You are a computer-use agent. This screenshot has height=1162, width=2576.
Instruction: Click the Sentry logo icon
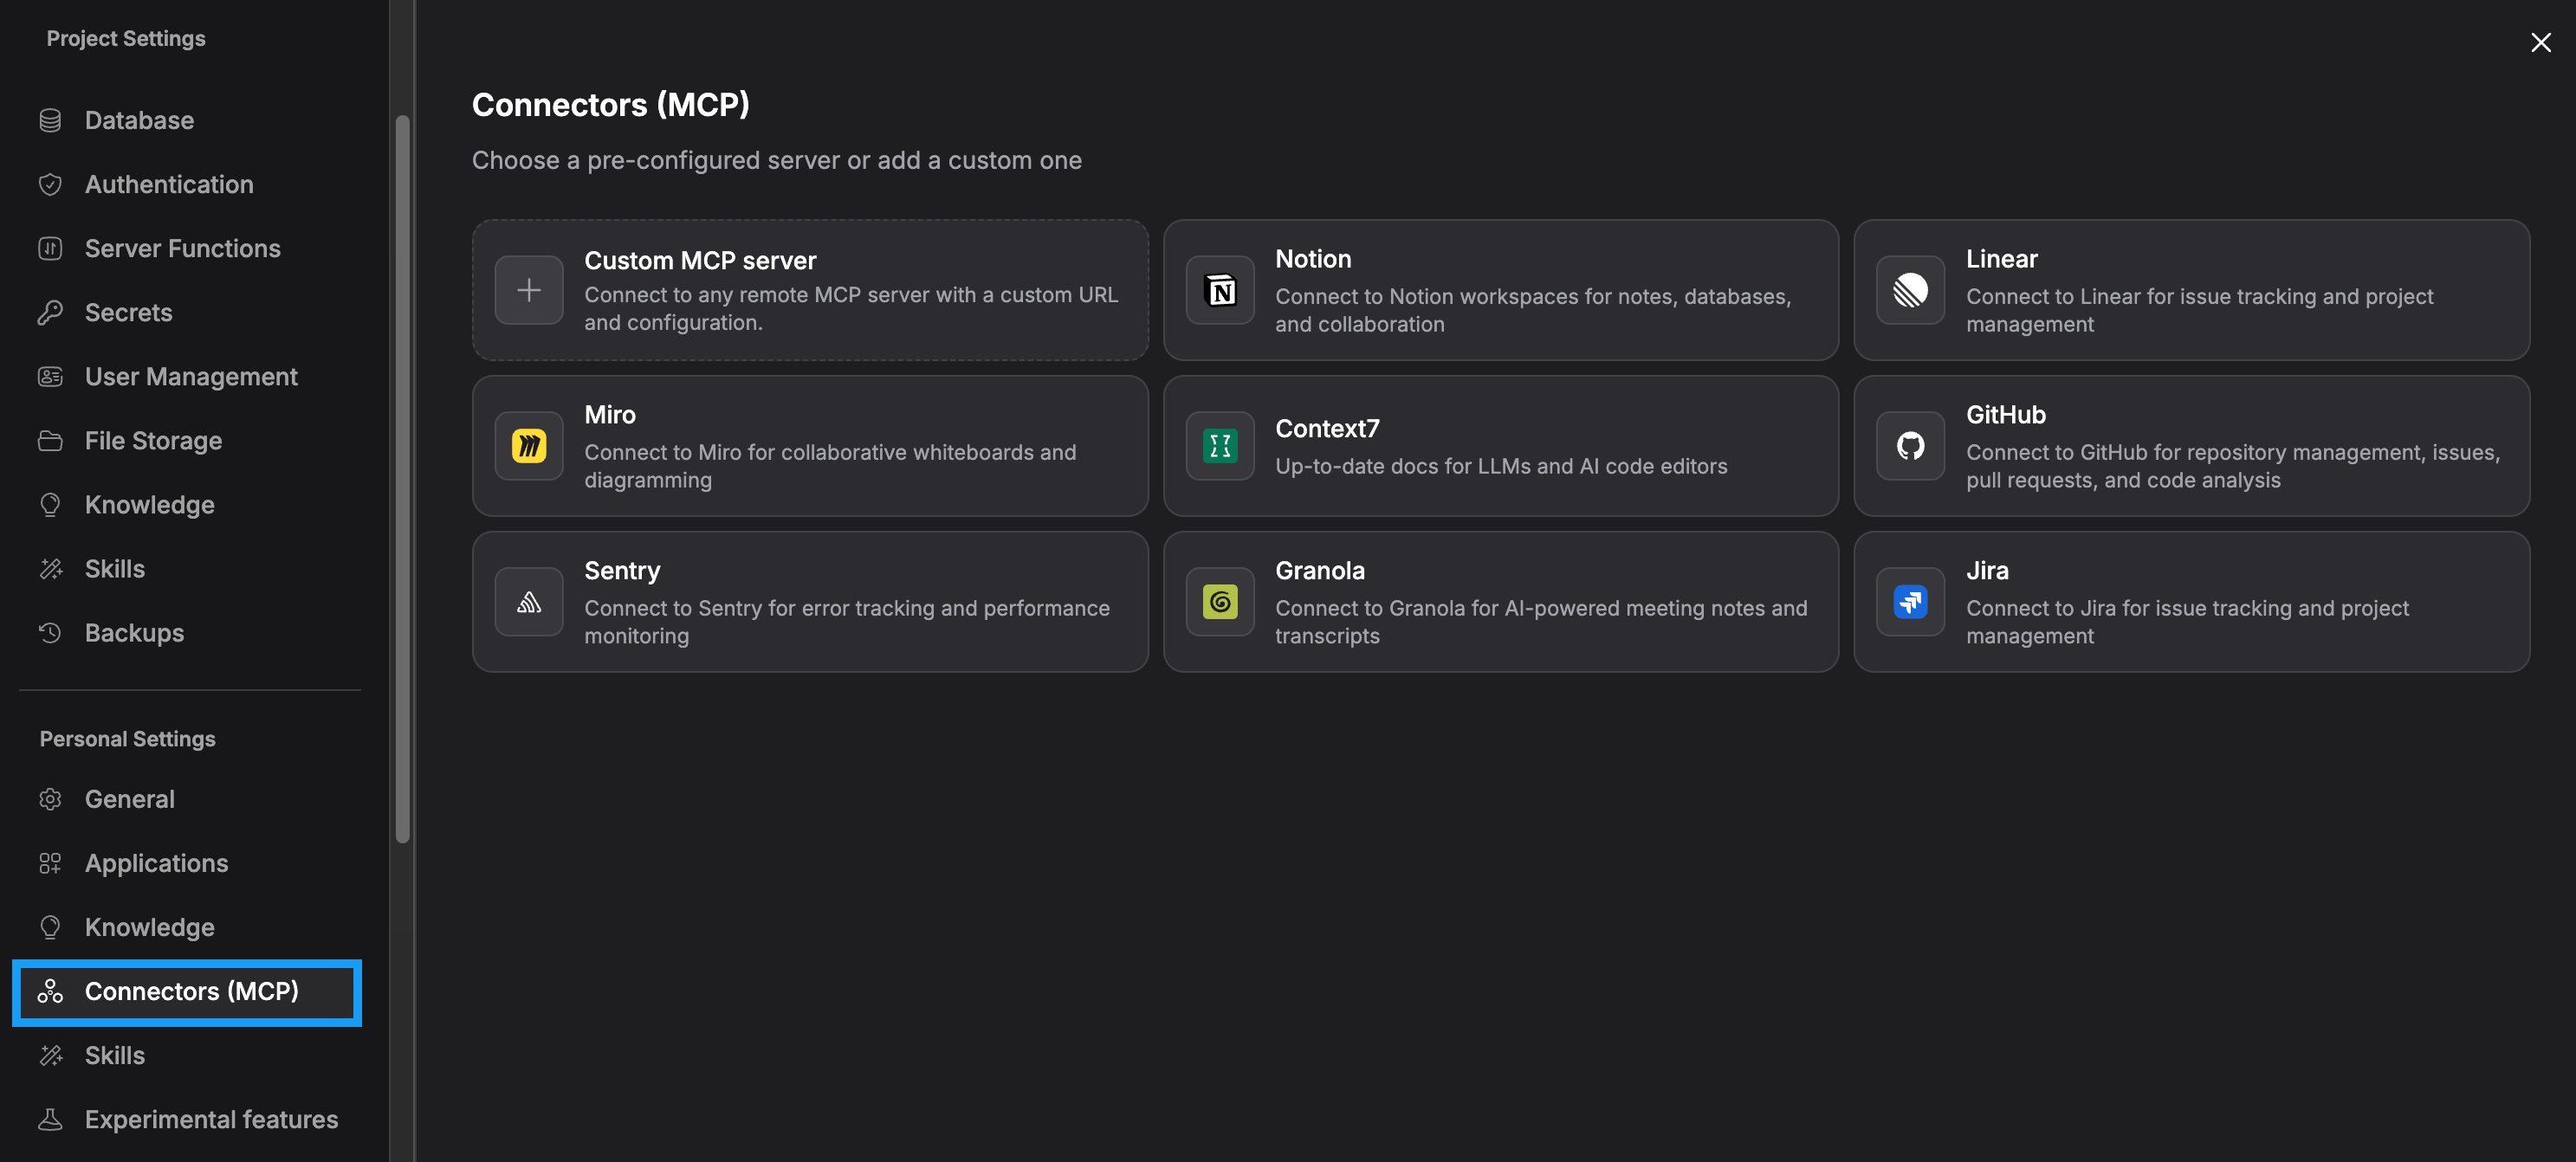pyautogui.click(x=529, y=602)
